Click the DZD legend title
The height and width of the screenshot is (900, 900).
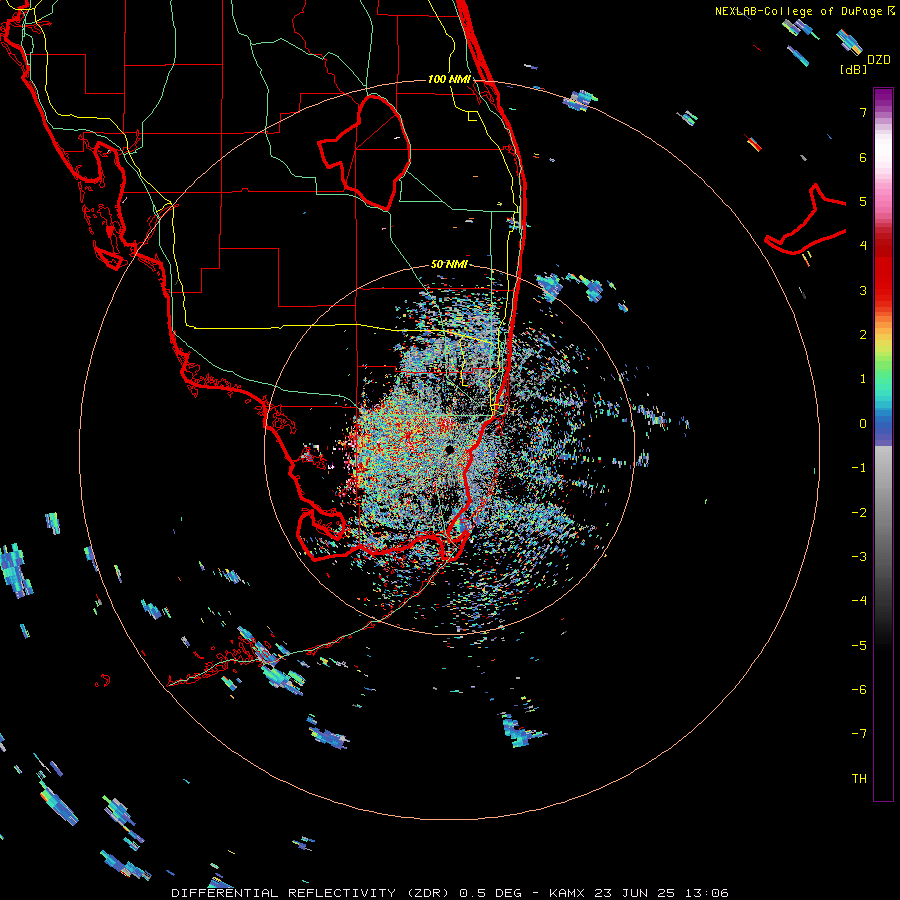[879, 60]
